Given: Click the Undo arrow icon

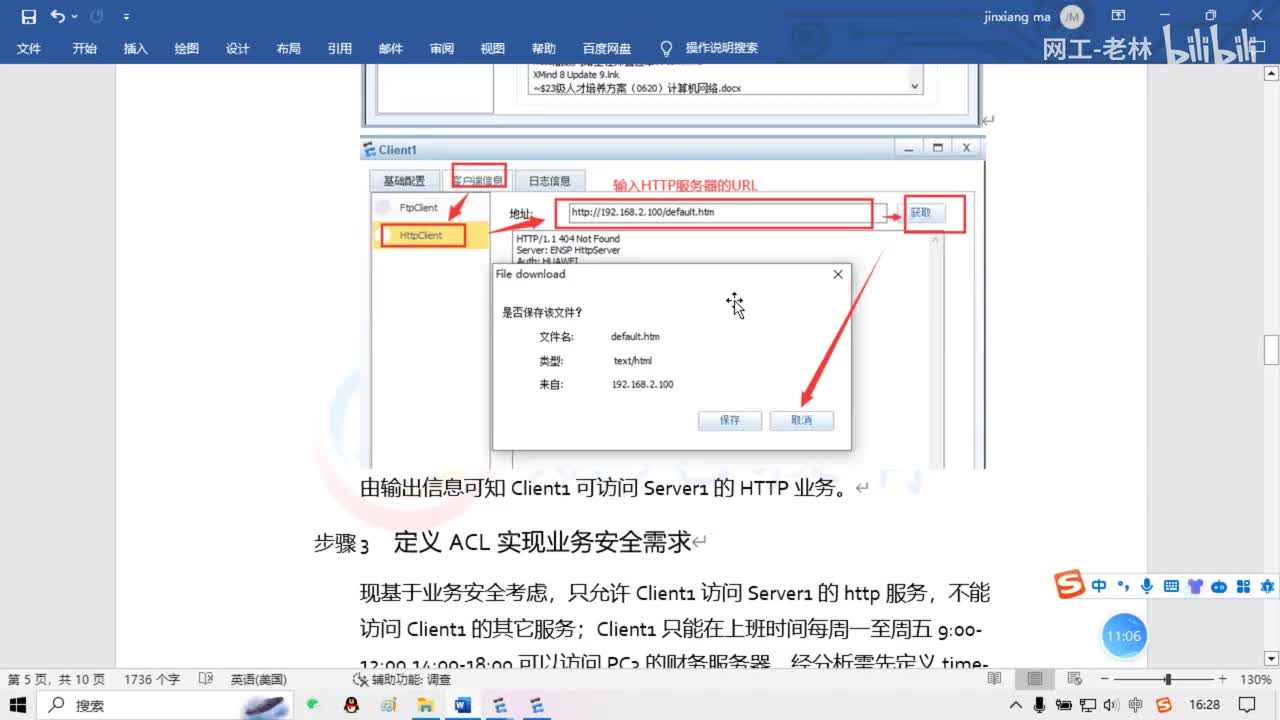Looking at the screenshot, I should point(57,16).
